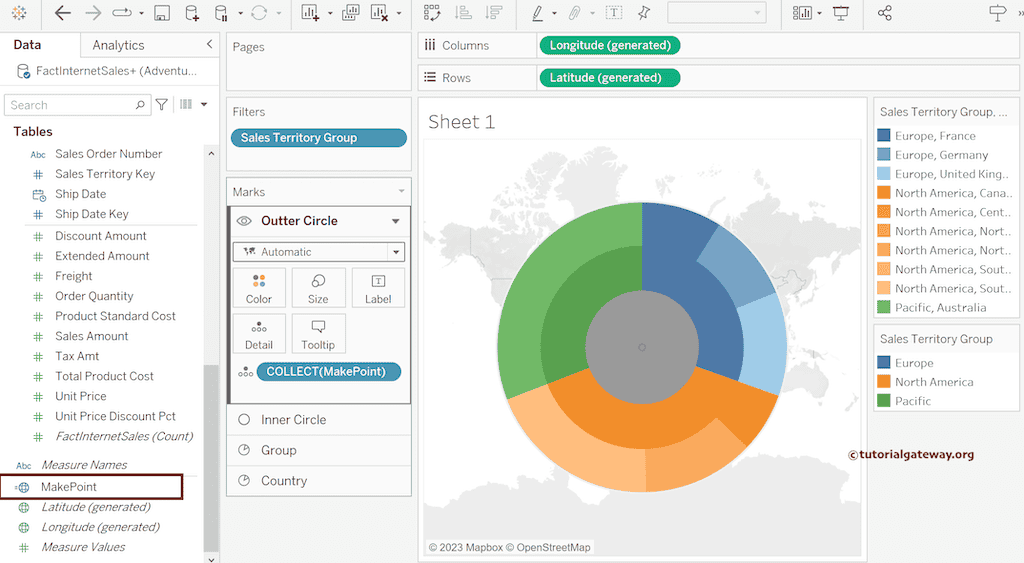Click the Undo back arrow in toolbar
Viewport: 1024px width, 563px height.
tap(63, 13)
